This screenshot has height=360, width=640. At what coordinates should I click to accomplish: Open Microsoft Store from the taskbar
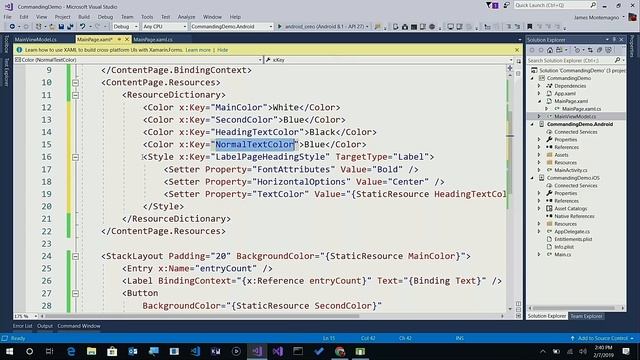(x=112, y=351)
